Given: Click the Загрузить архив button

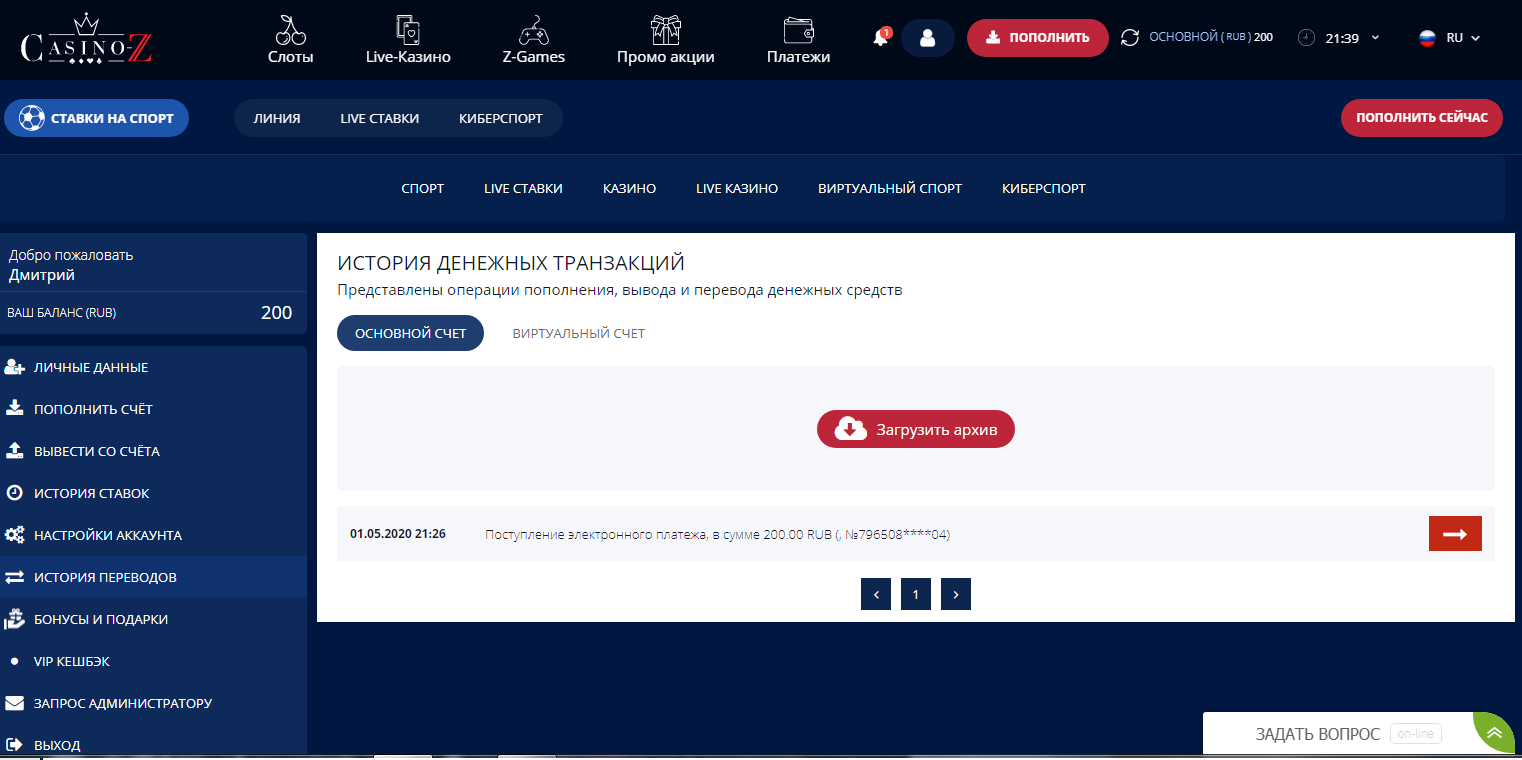Looking at the screenshot, I should point(915,429).
